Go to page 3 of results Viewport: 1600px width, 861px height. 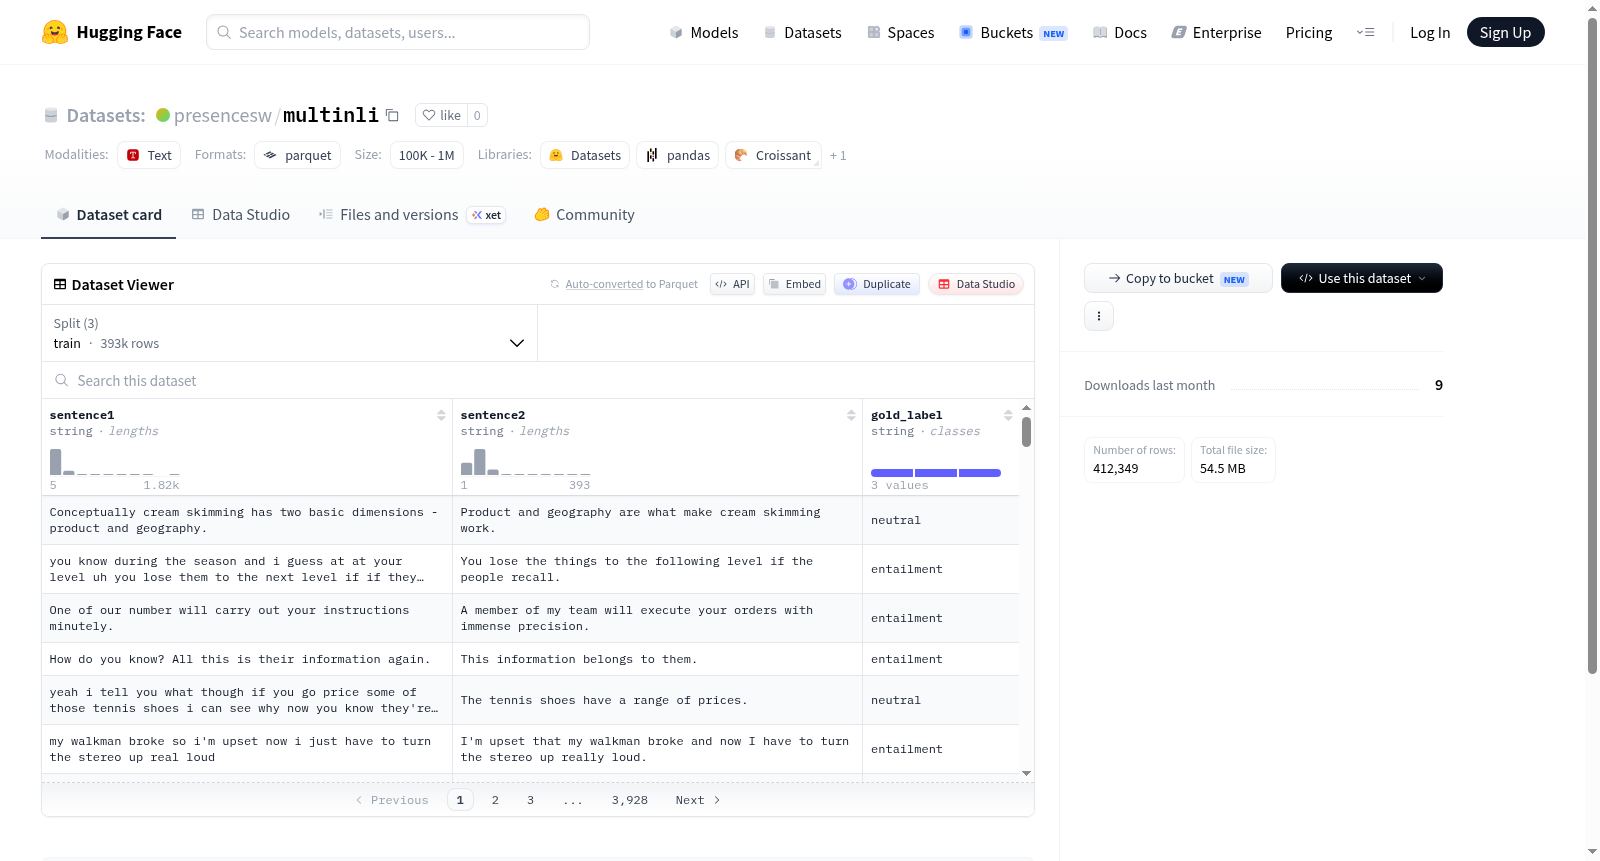[x=530, y=800]
